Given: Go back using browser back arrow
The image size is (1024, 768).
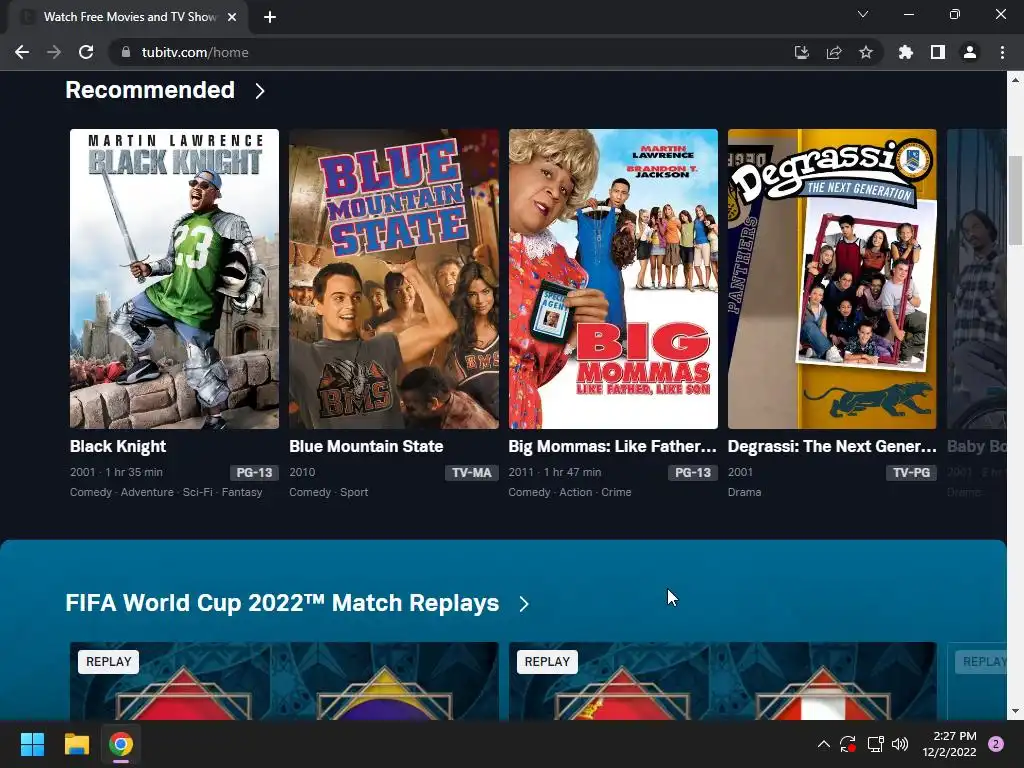Looking at the screenshot, I should click(x=22, y=52).
